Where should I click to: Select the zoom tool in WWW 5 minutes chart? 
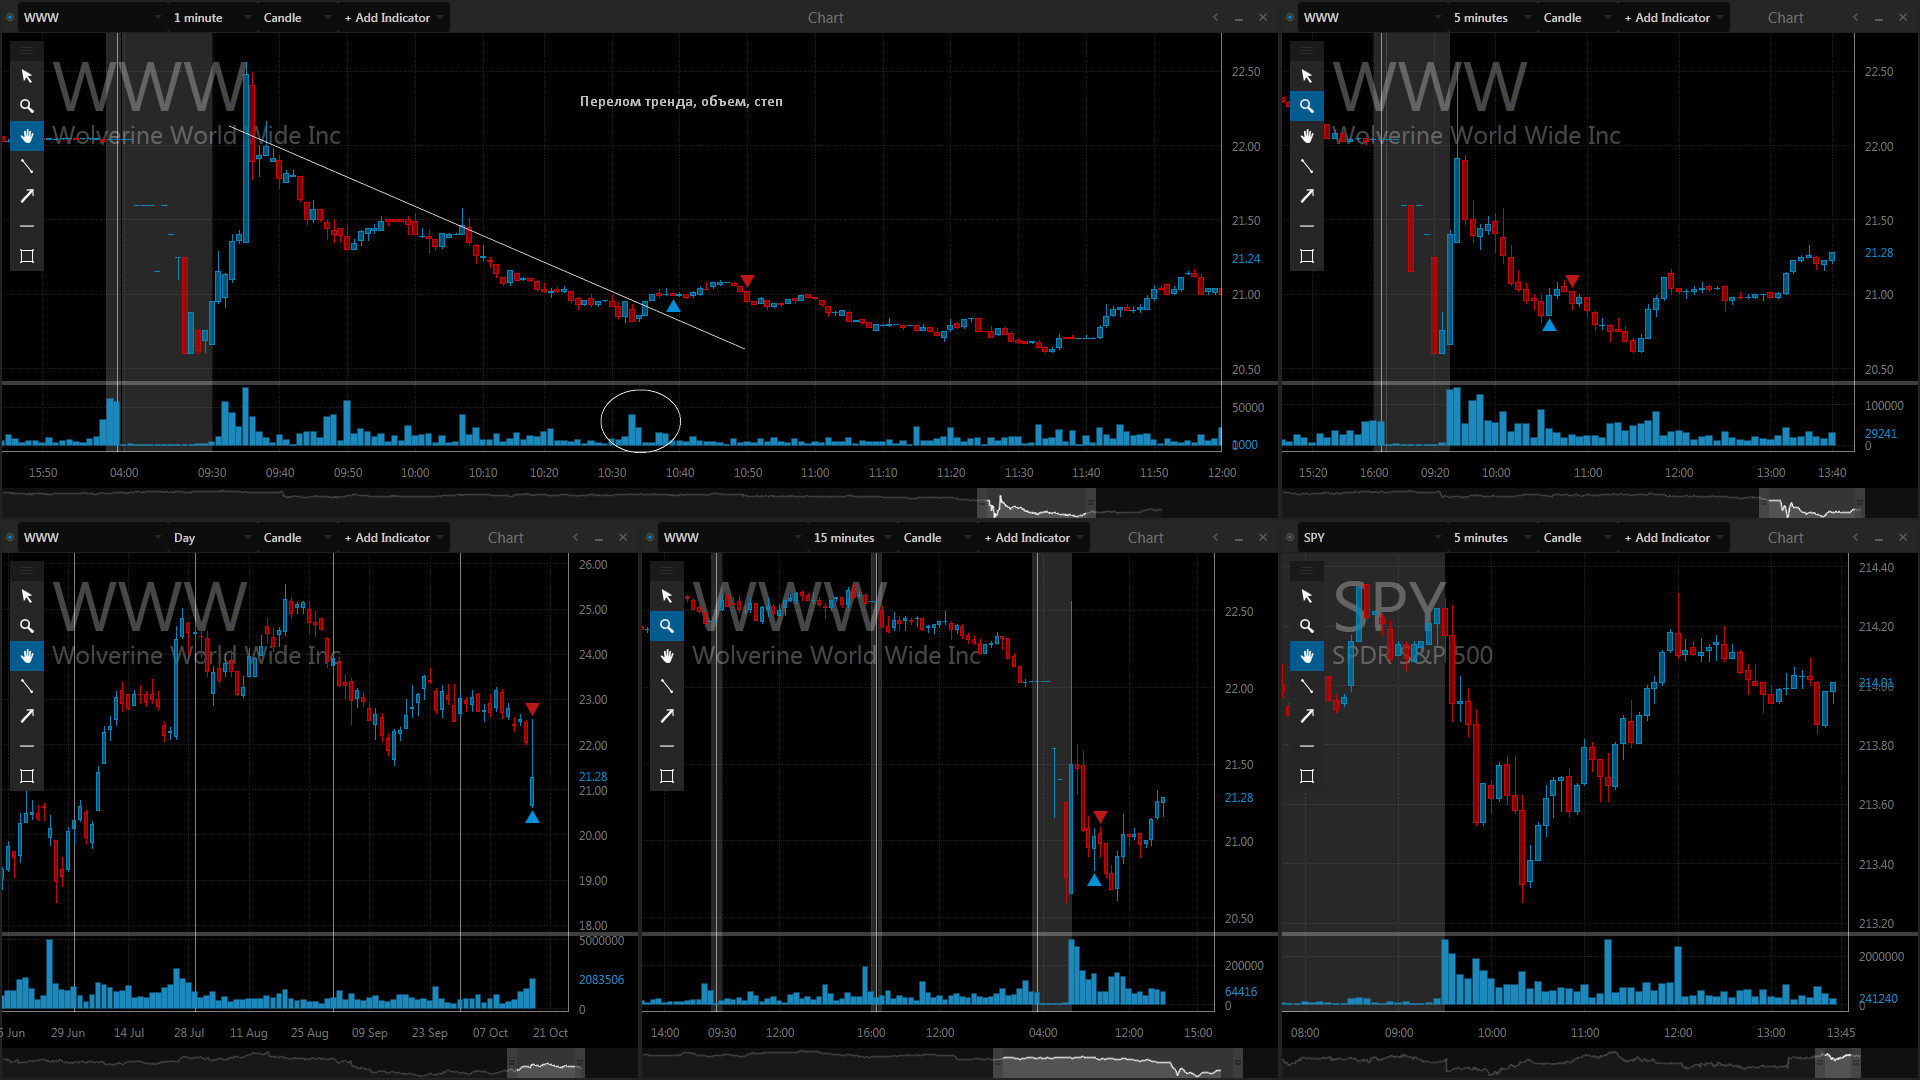[1307, 106]
